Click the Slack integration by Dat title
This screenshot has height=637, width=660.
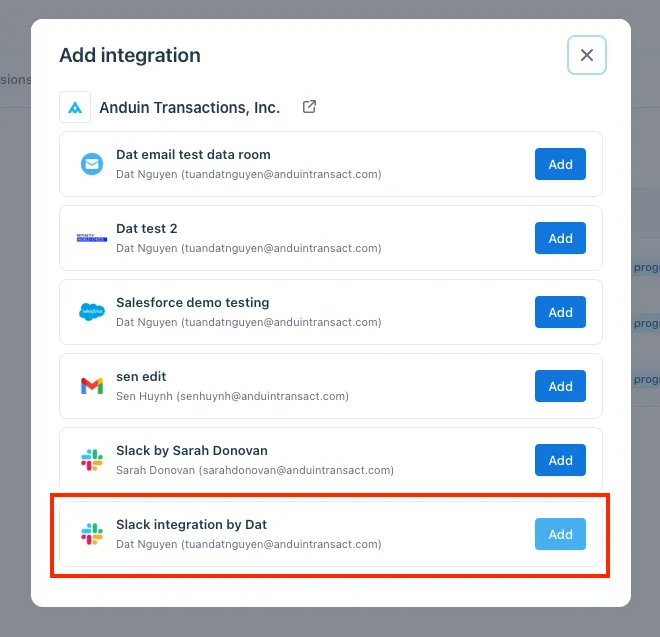click(x=192, y=525)
